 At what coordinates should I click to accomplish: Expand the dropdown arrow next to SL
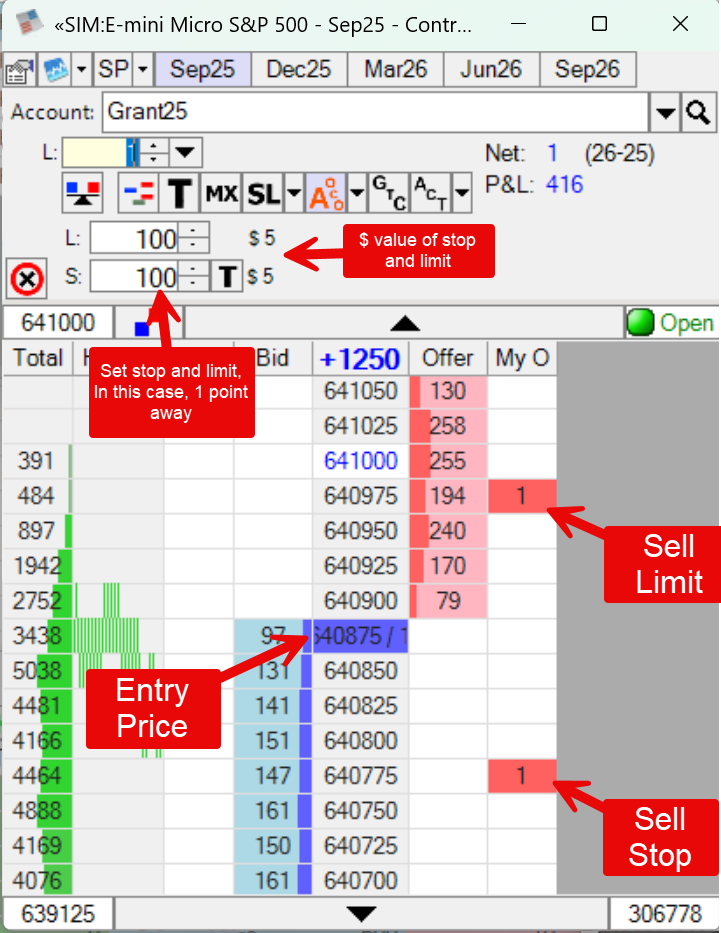293,192
